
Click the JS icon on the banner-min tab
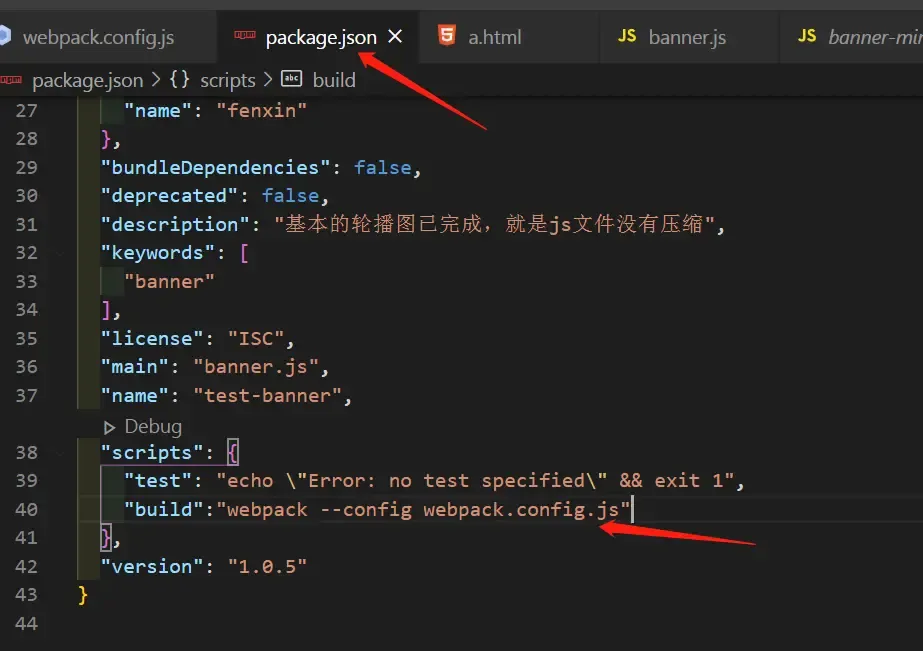(806, 34)
